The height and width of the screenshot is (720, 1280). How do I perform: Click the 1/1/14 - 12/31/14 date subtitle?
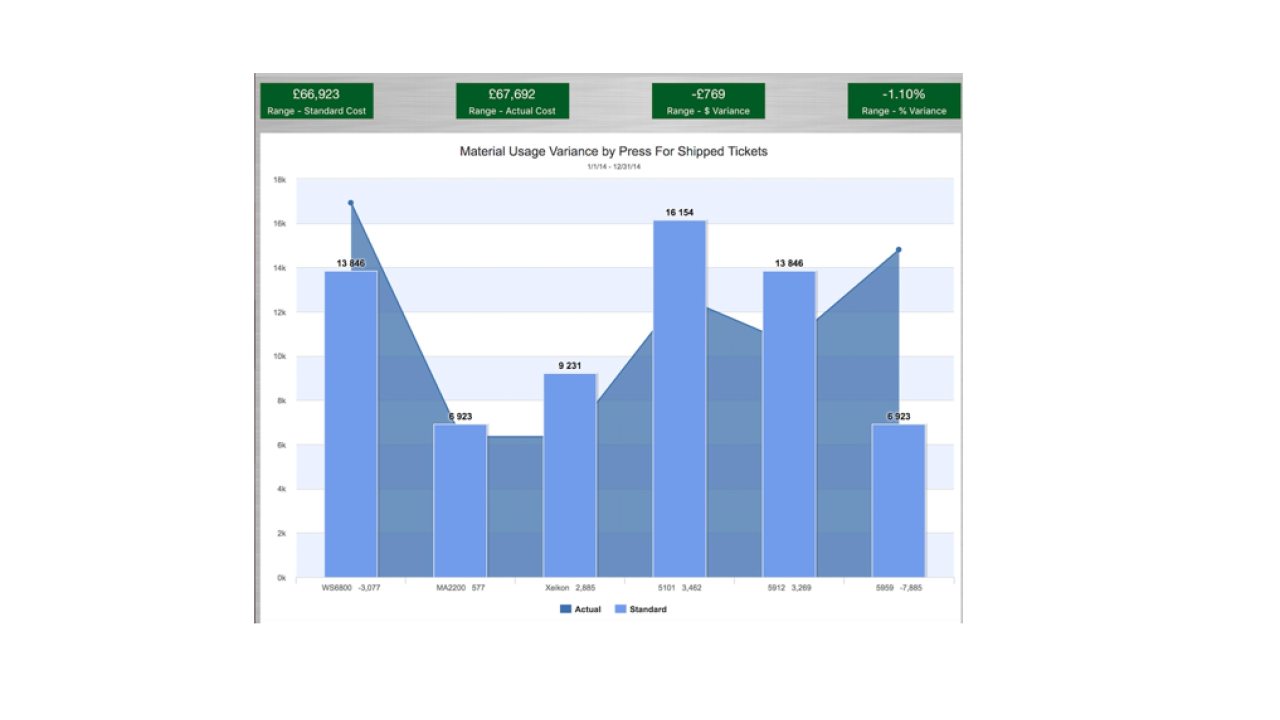[x=613, y=167]
